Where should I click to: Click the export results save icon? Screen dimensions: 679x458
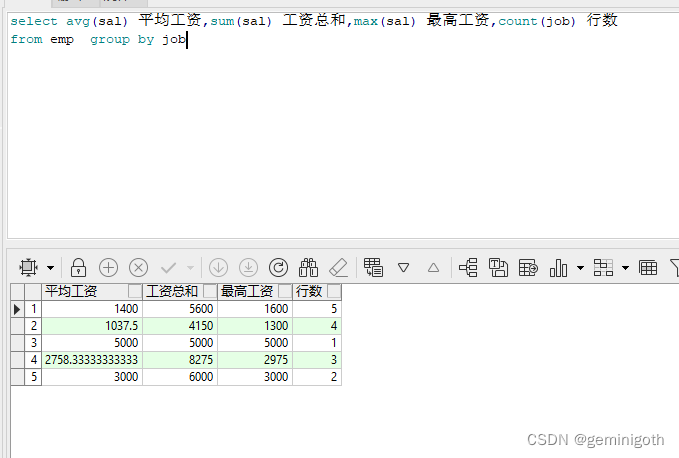[498, 268]
